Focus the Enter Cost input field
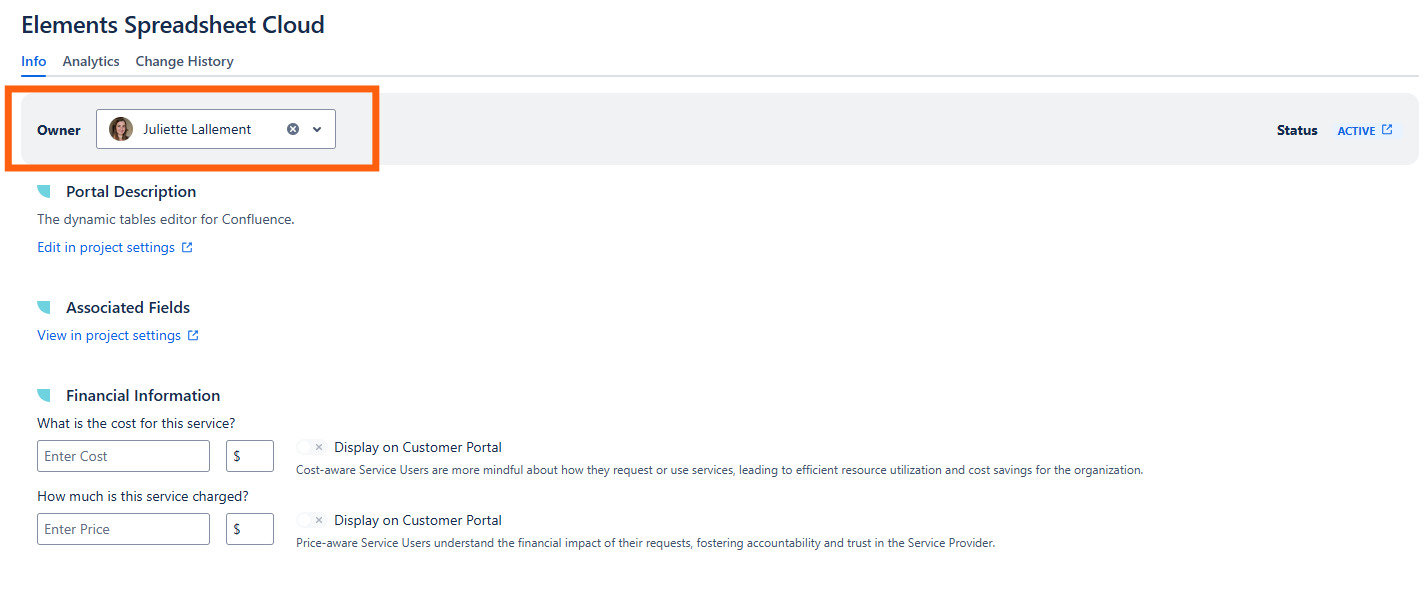 coord(123,456)
